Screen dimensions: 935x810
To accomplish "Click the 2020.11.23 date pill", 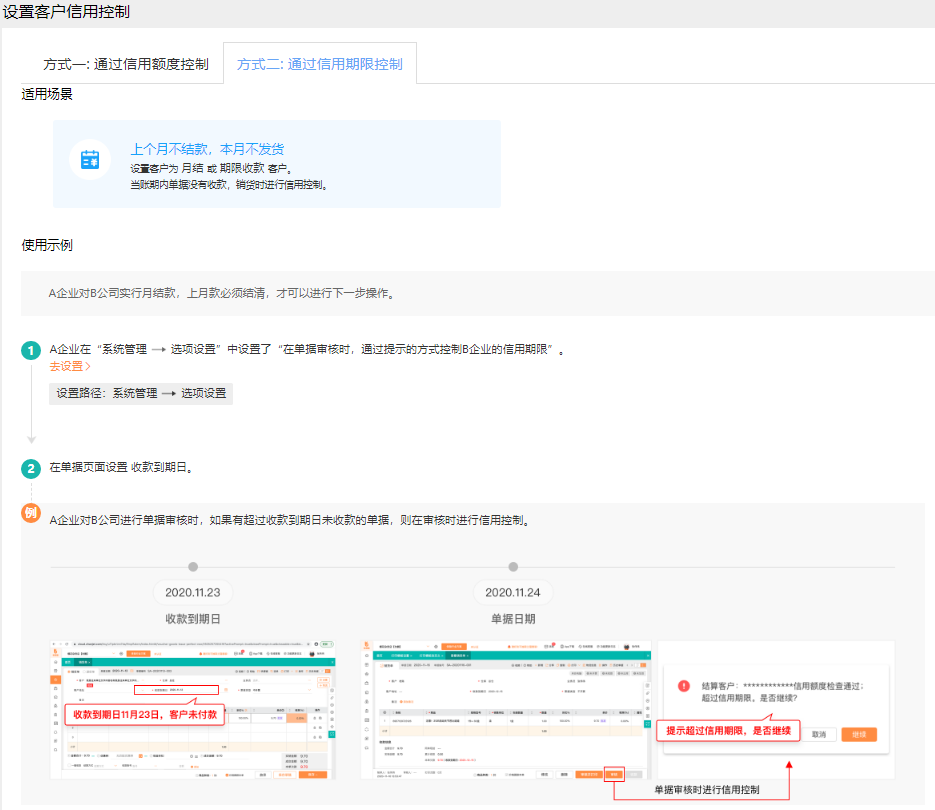I will 193,592.
